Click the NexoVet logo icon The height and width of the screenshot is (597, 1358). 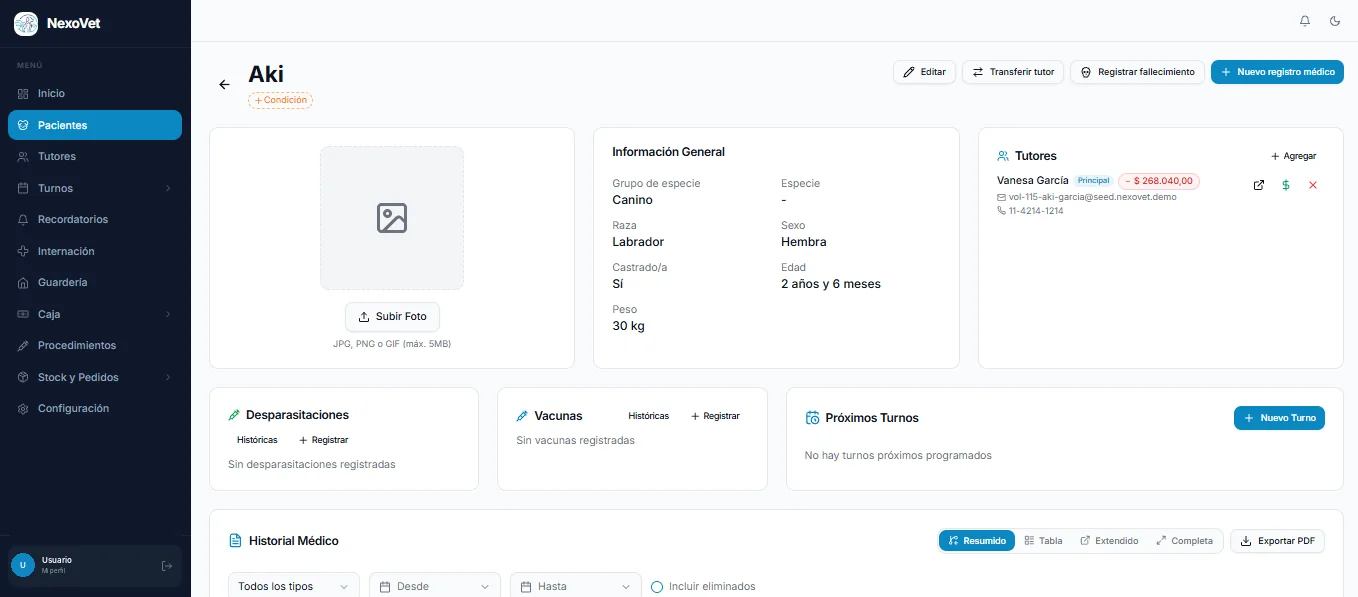[26, 23]
